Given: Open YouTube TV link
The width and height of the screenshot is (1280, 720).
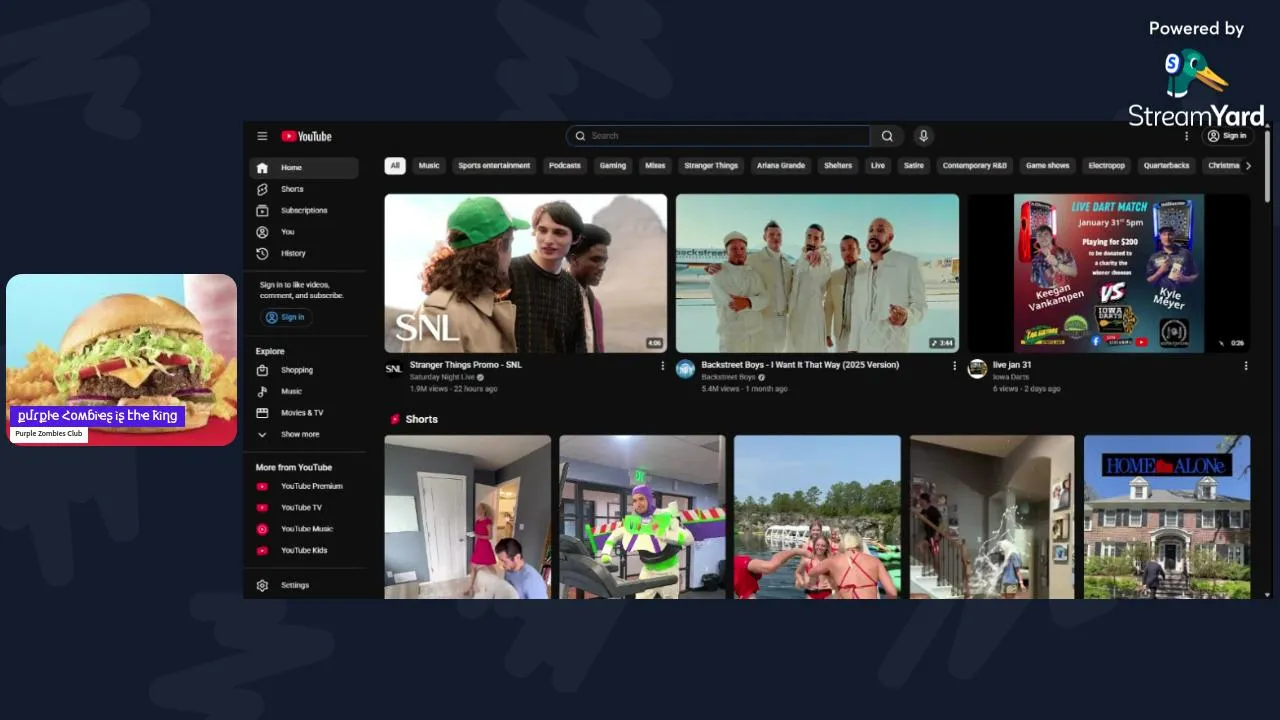Looking at the screenshot, I should (x=304, y=508).
